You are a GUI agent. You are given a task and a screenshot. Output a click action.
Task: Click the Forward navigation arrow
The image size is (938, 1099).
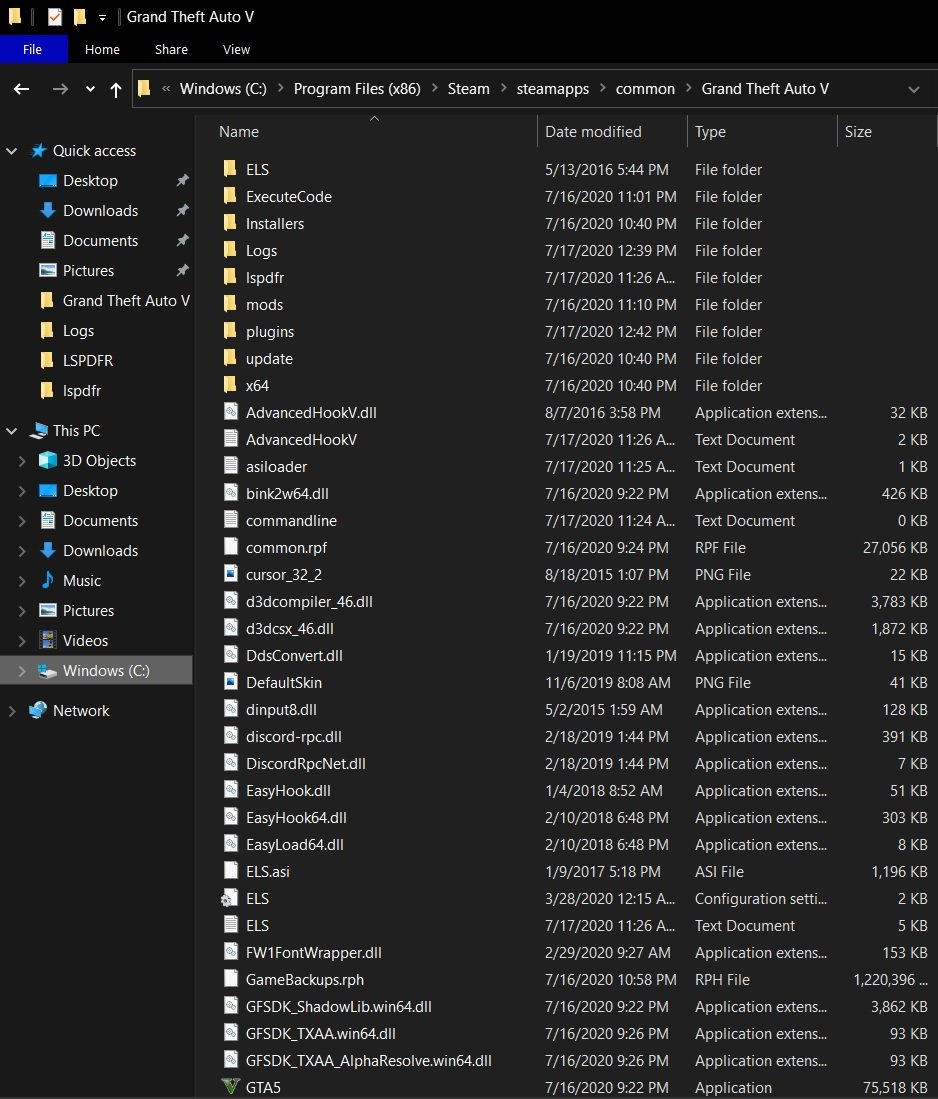click(x=60, y=89)
